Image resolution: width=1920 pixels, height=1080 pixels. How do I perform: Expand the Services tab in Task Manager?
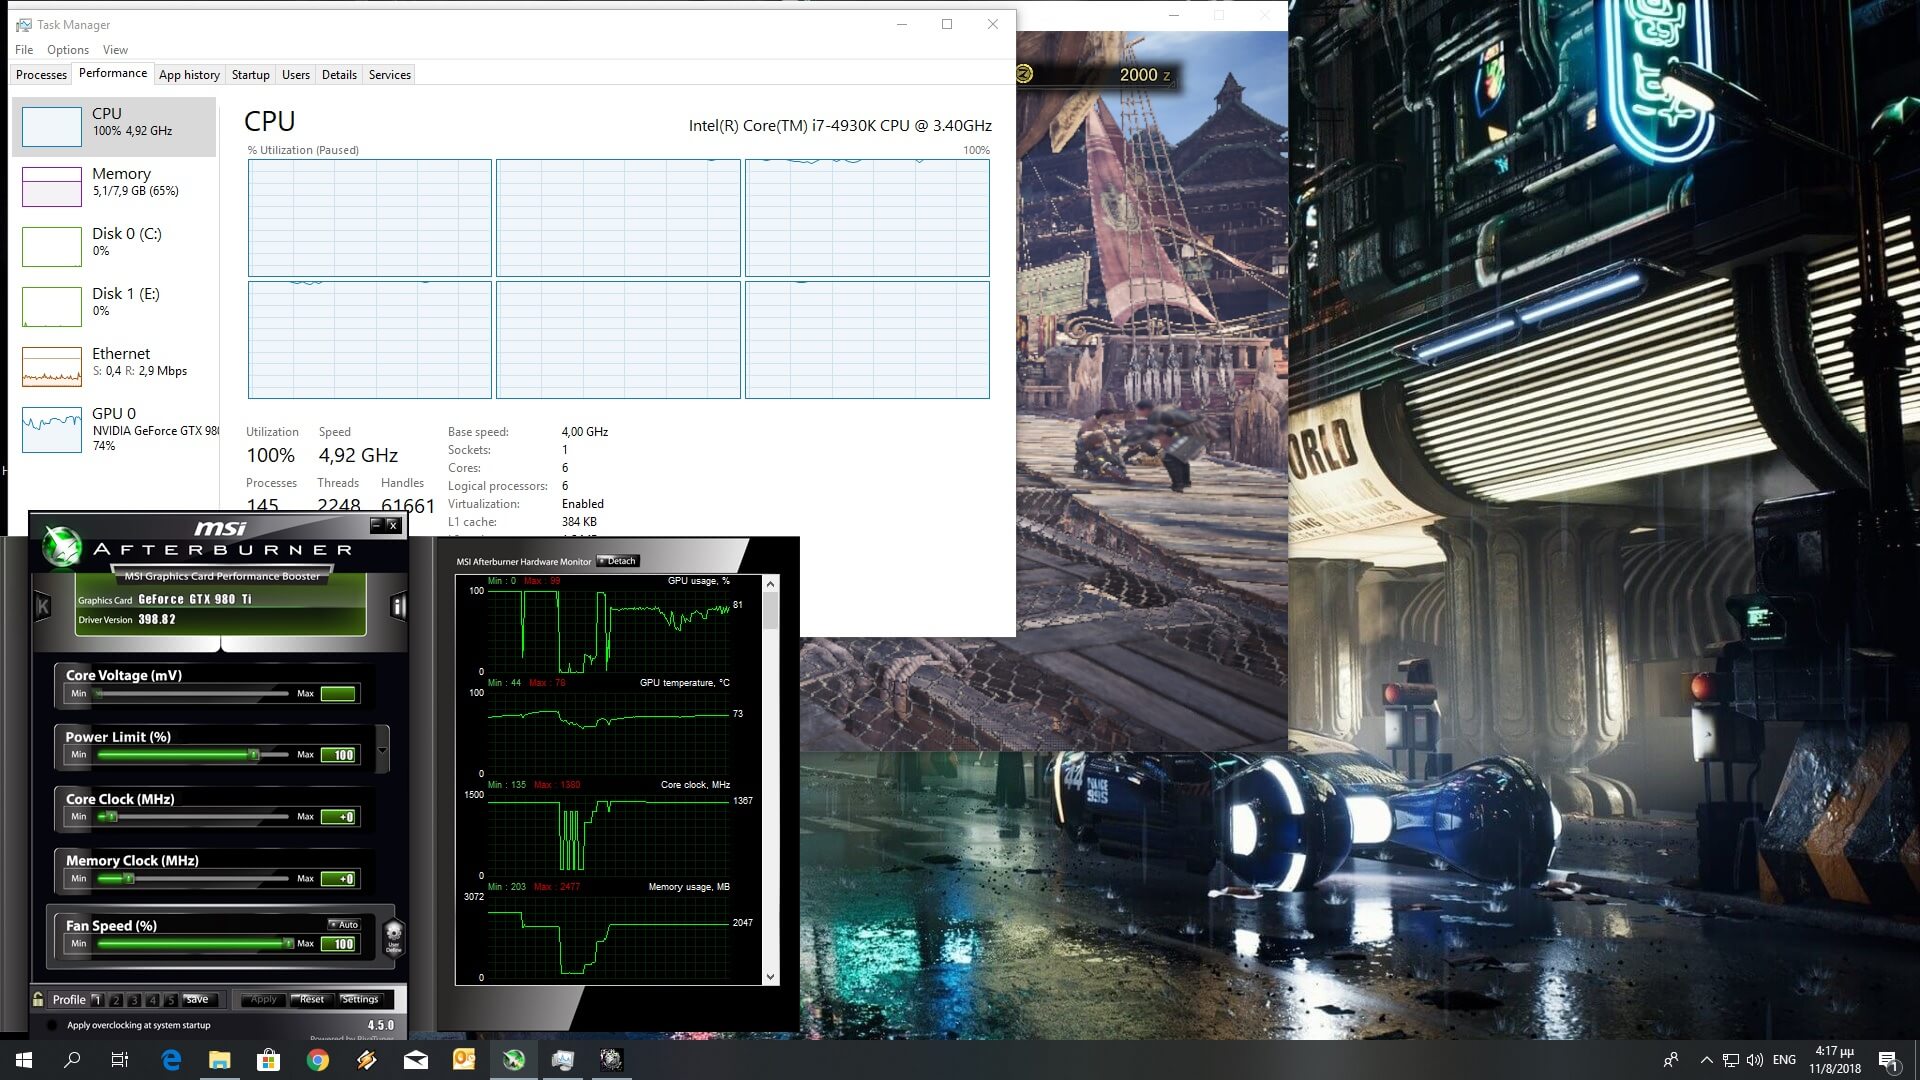[389, 74]
